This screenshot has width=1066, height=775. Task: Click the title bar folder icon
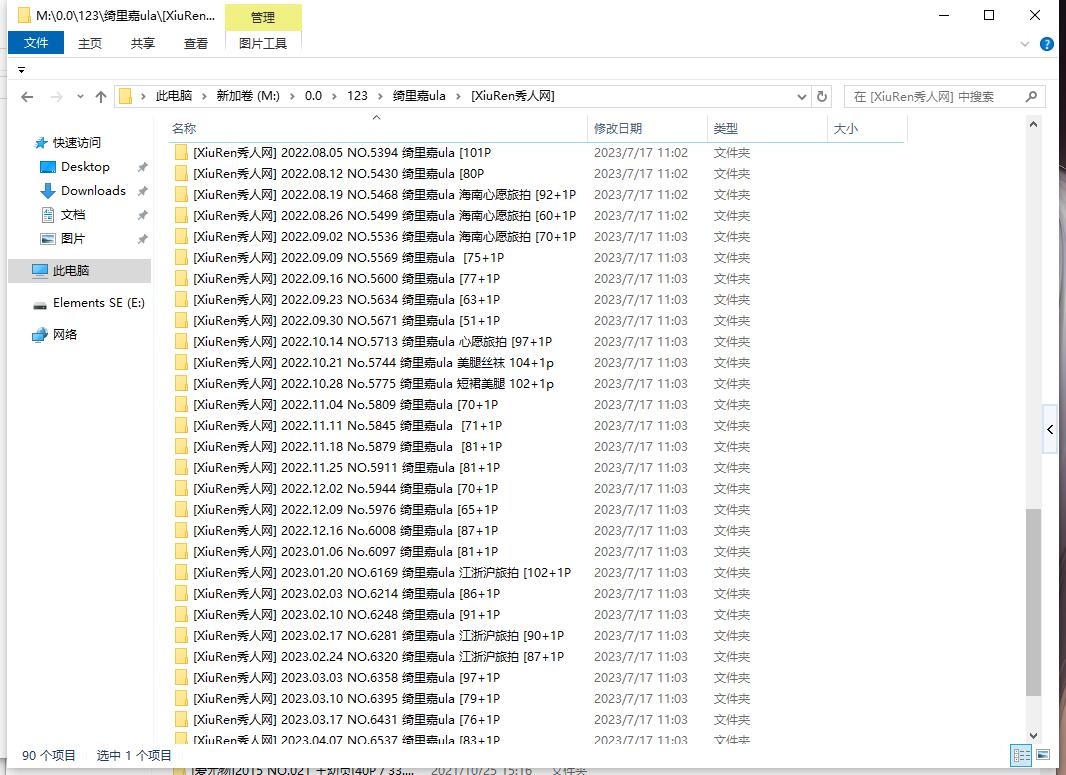(x=24, y=15)
